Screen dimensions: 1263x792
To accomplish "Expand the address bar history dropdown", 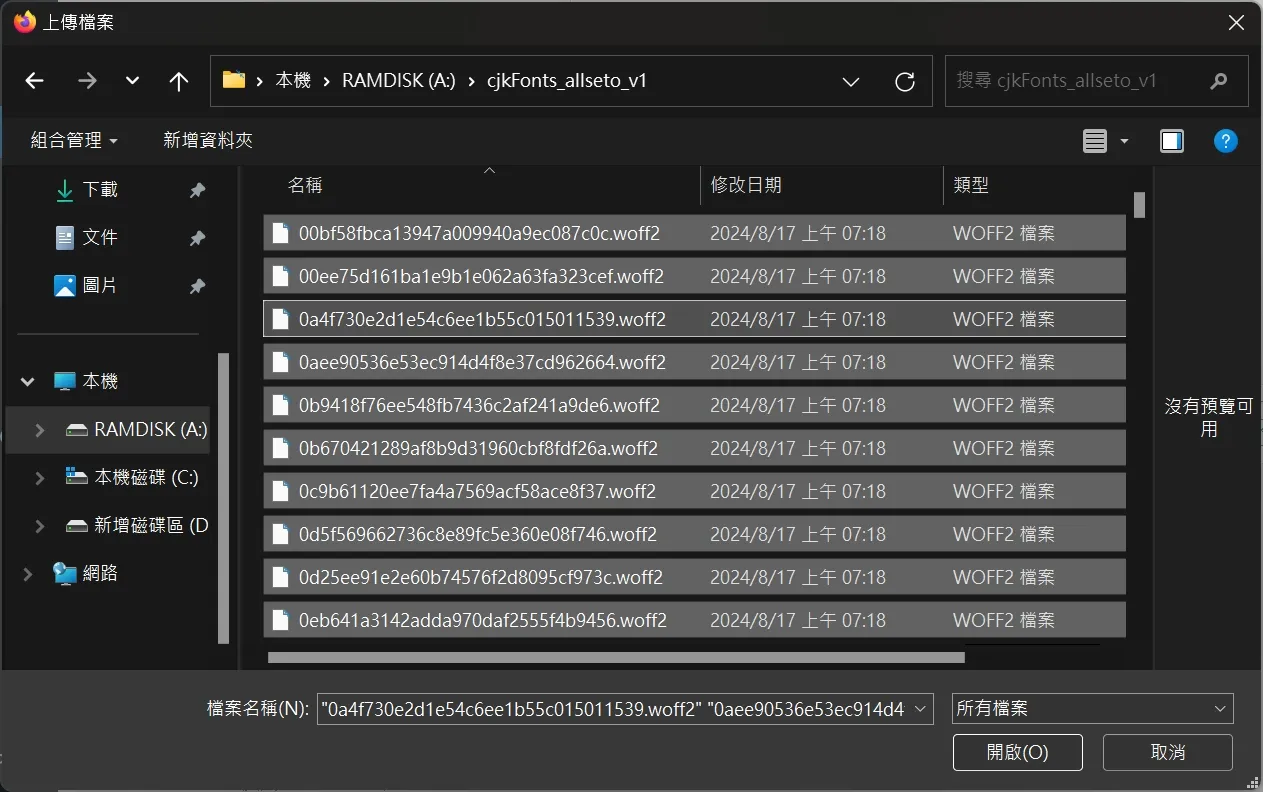I will [x=850, y=81].
